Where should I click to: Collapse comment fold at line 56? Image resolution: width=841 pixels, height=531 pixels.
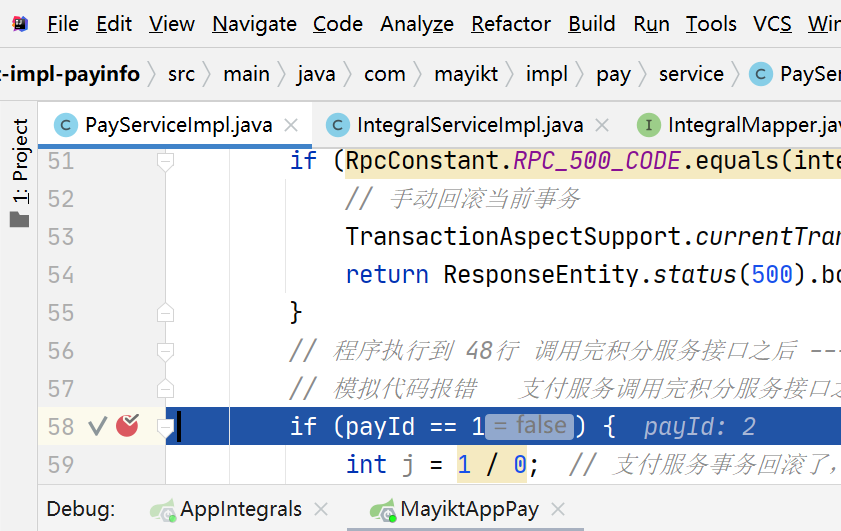(x=165, y=351)
